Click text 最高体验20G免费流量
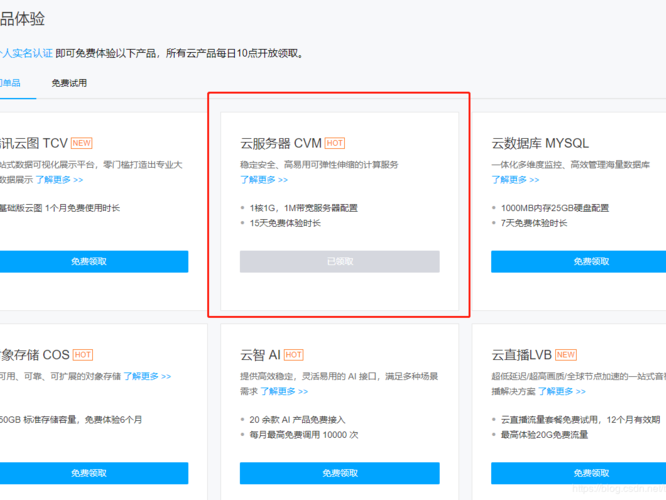The width and height of the screenshot is (666, 500). [x=545, y=435]
